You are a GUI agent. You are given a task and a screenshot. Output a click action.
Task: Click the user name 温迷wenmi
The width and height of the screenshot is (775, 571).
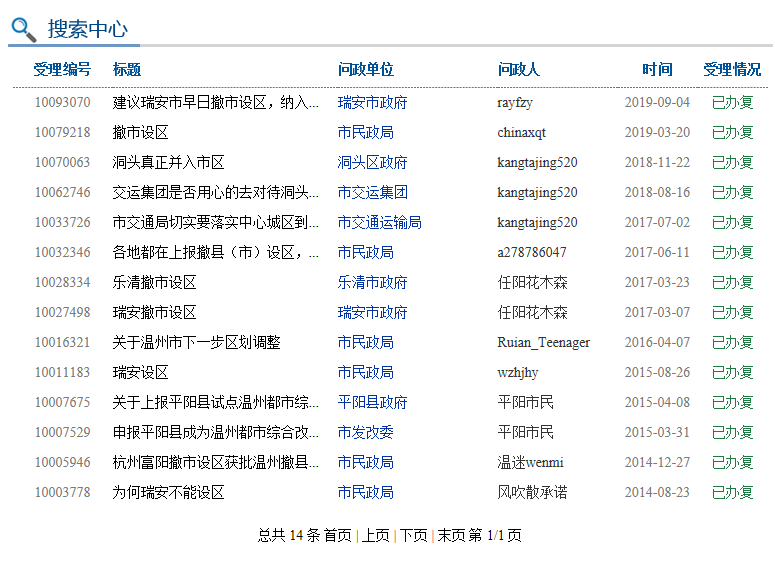530,462
